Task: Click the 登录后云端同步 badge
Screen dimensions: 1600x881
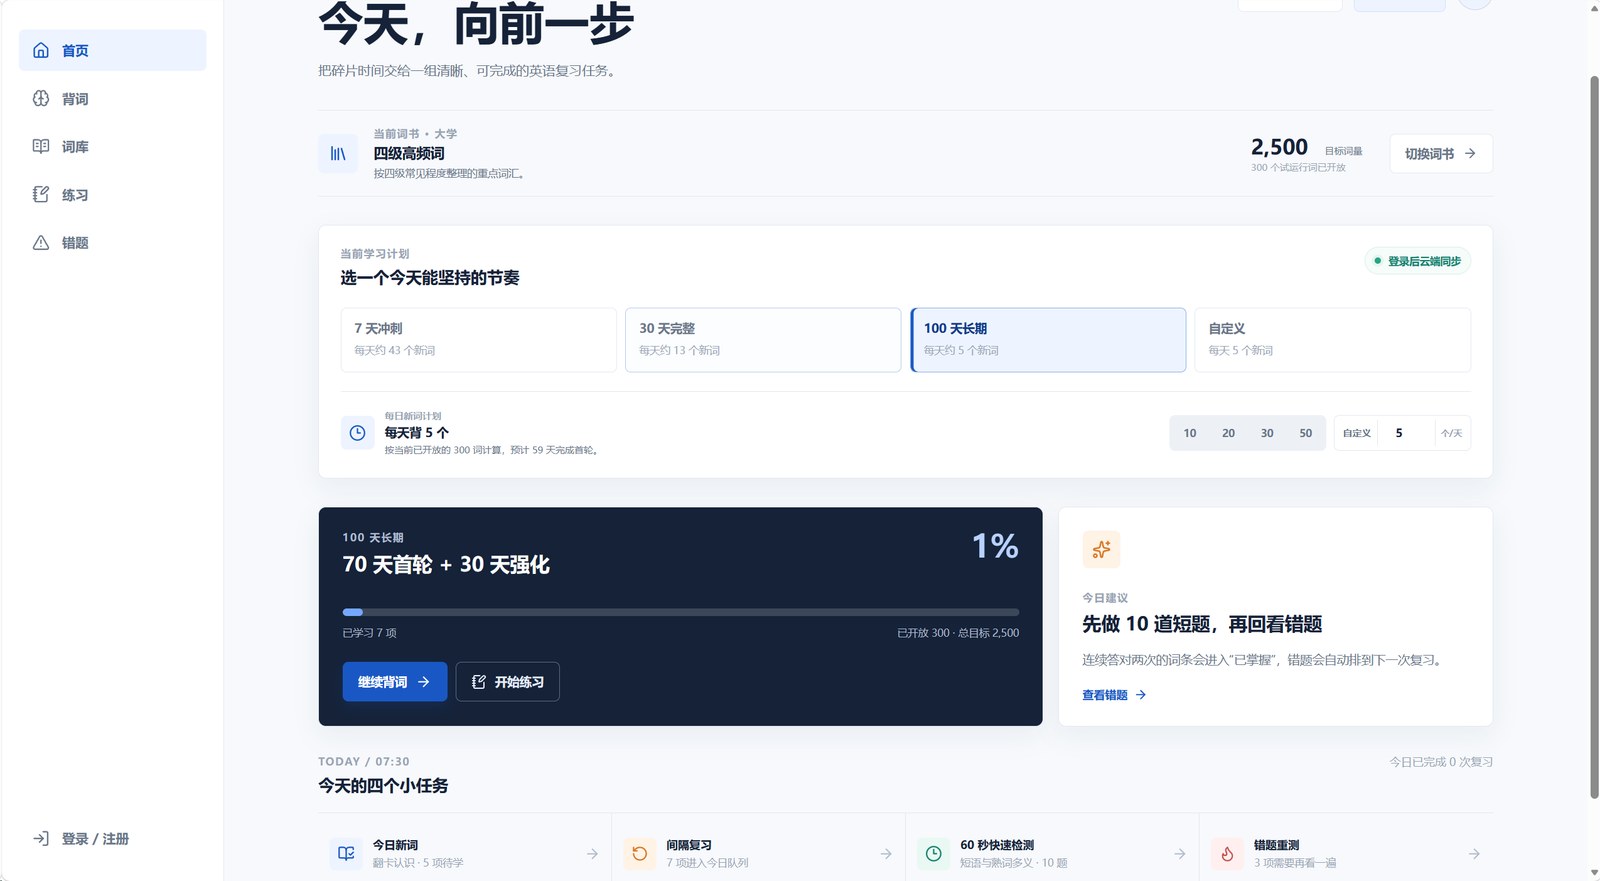Action: [1418, 261]
